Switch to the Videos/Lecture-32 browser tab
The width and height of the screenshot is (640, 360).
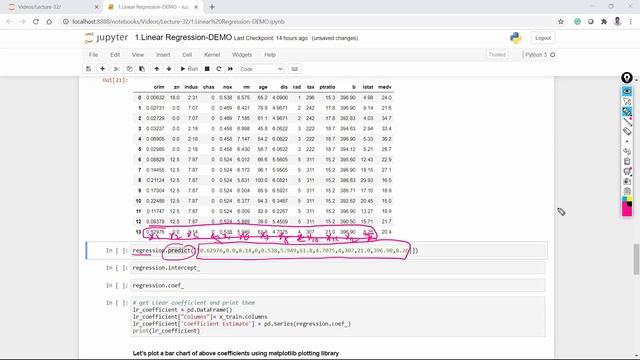pos(52,7)
